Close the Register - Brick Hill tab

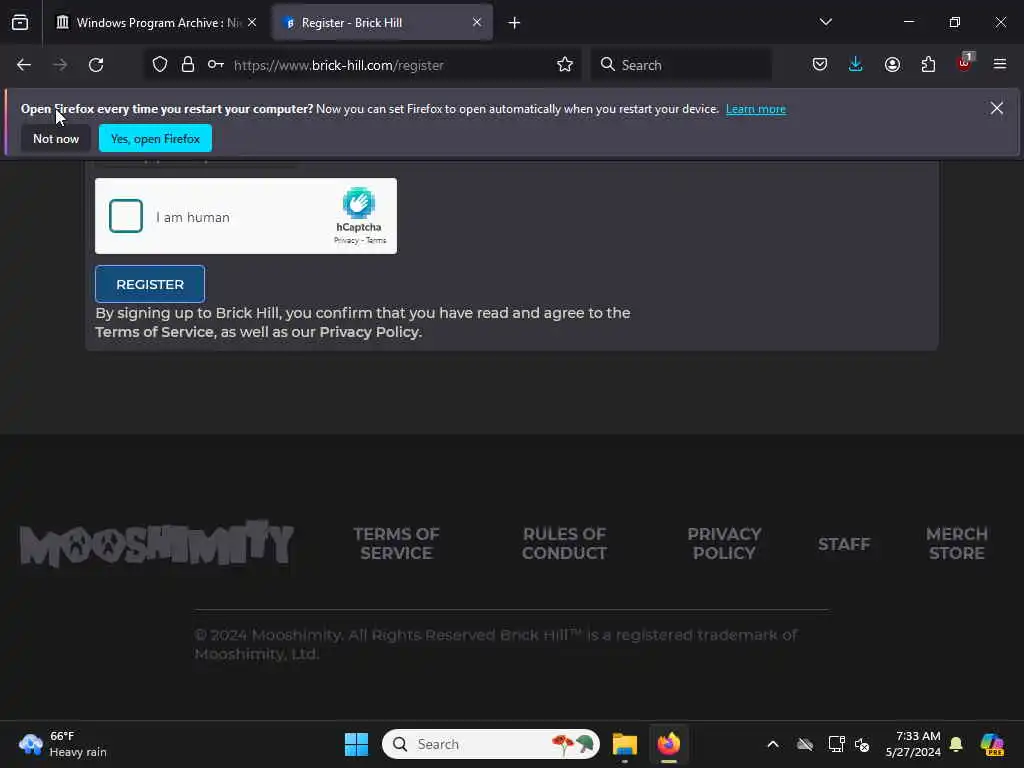[x=477, y=22]
